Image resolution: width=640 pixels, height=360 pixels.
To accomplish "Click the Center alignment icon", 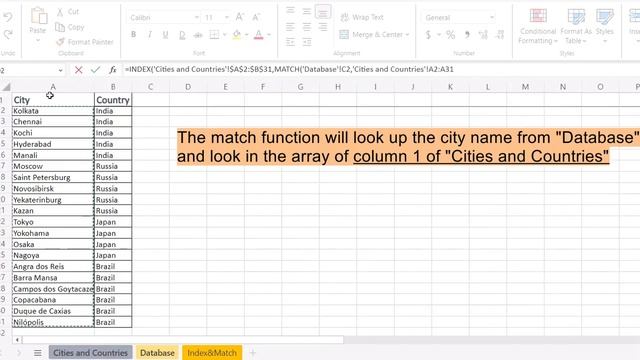I will point(307,27).
